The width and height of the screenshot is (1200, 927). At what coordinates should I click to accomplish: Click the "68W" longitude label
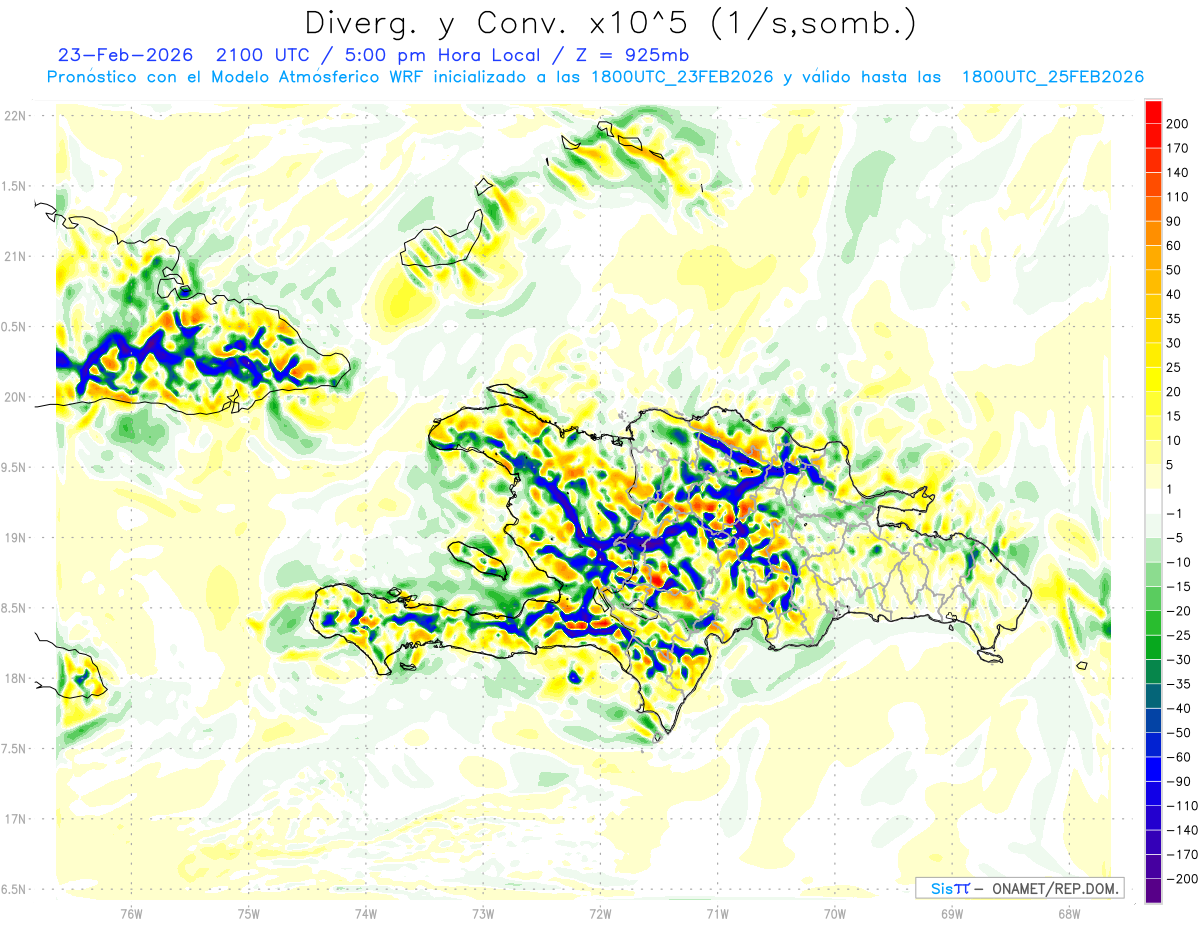click(1068, 913)
